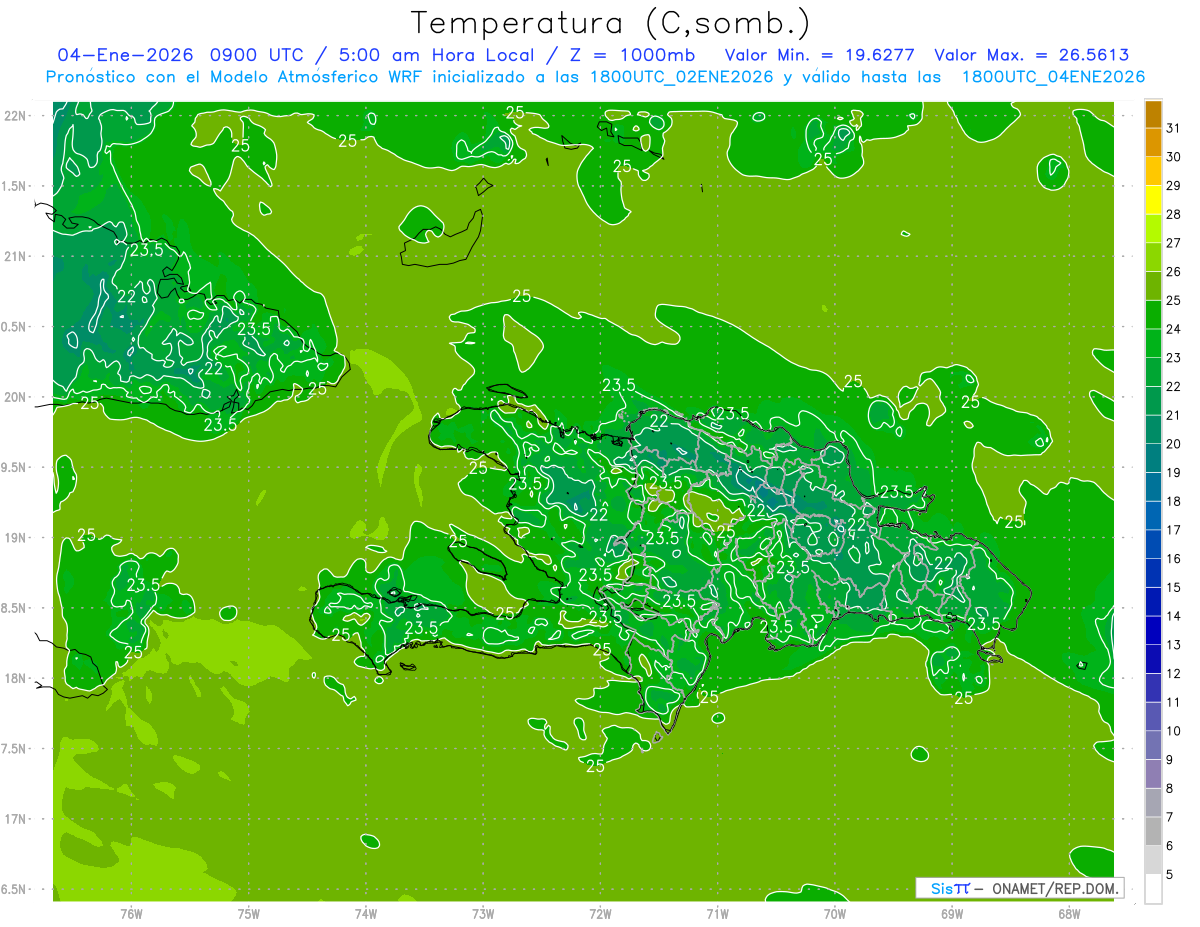Pick the orange swatch between 30 and 31
This screenshot has height=927, width=1200.
point(1153,143)
